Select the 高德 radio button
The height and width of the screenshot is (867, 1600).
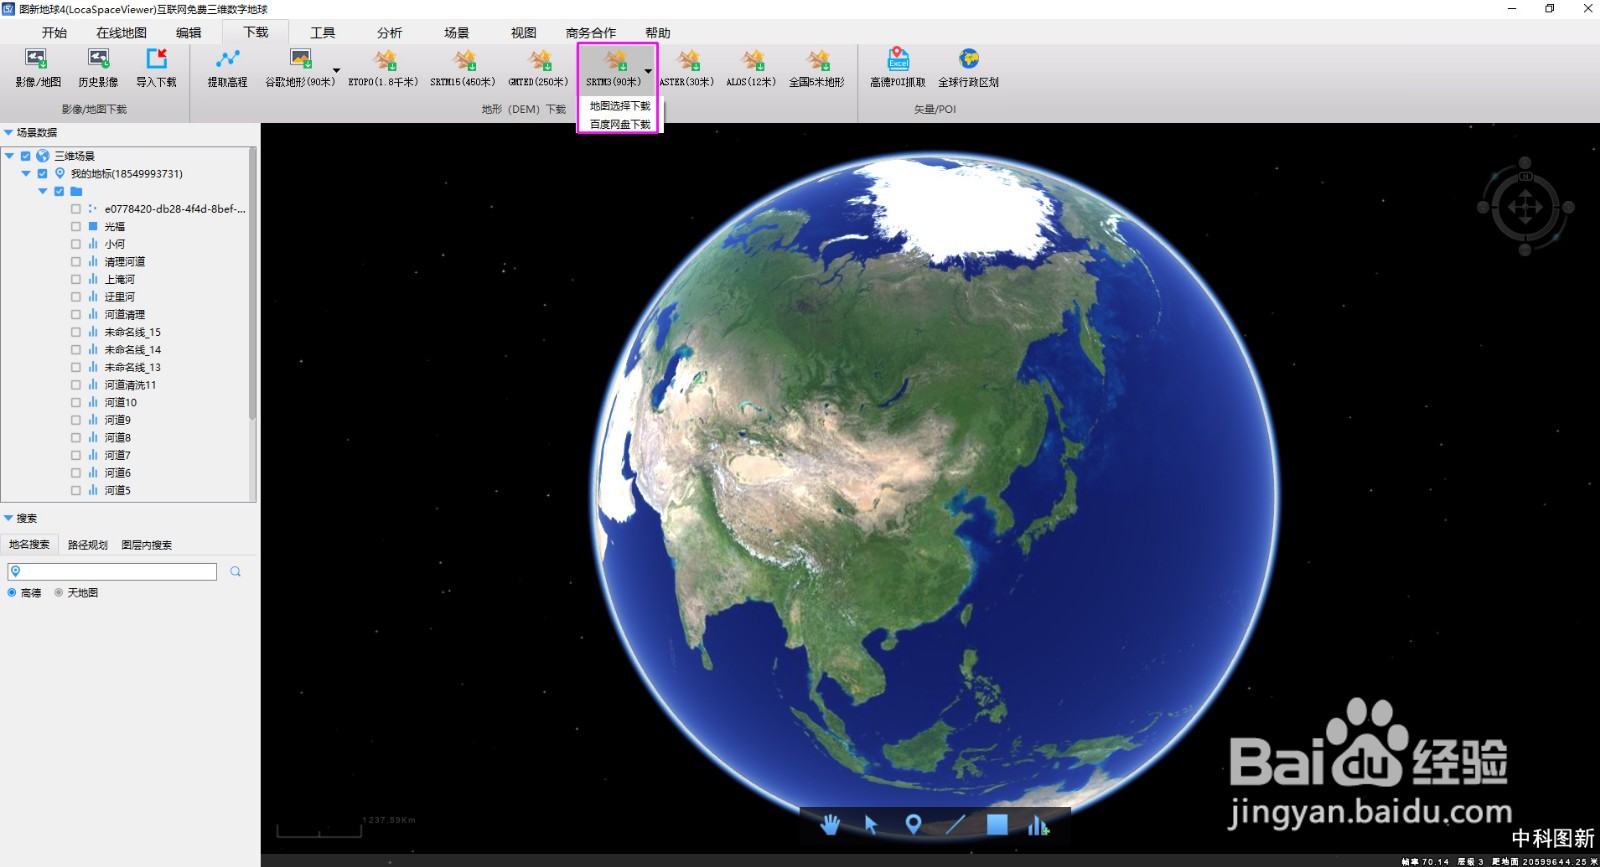12,593
